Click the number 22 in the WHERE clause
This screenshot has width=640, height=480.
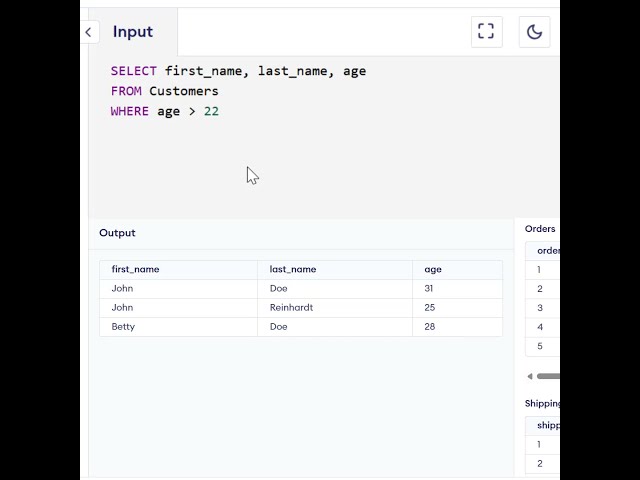pyautogui.click(x=211, y=111)
